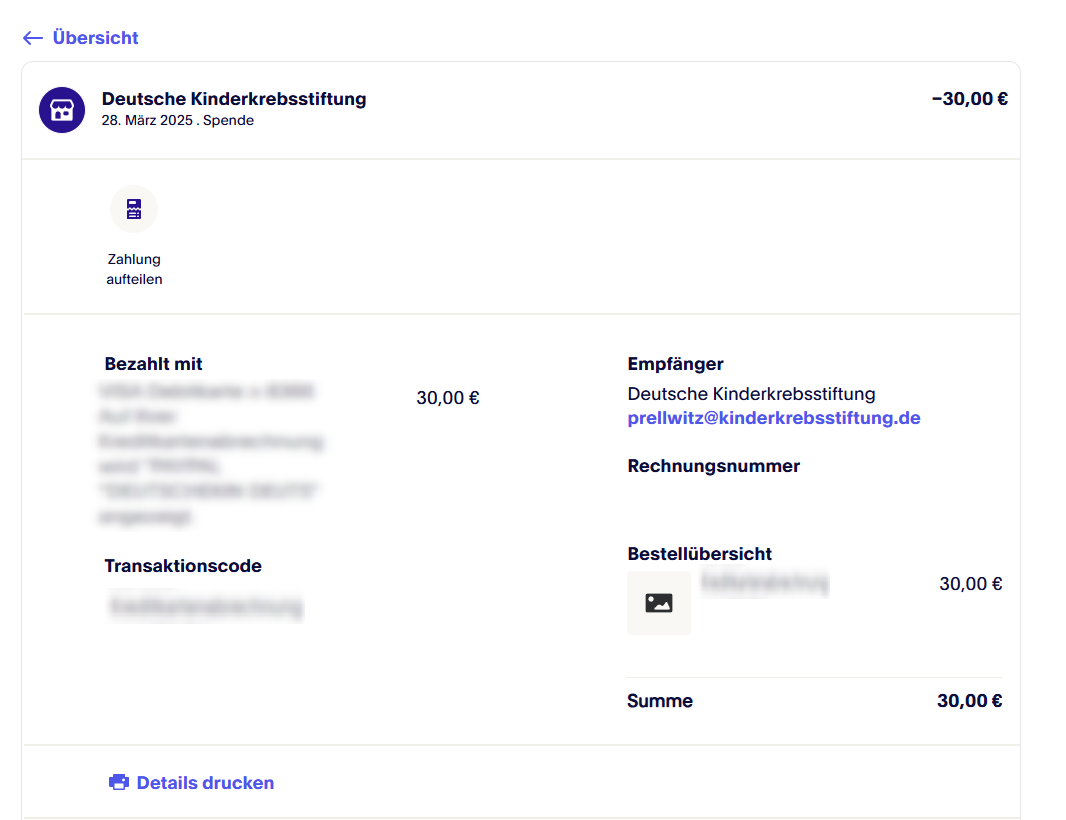Go back via the Übersicht link
Screen dimensions: 1066x820
click(95, 38)
